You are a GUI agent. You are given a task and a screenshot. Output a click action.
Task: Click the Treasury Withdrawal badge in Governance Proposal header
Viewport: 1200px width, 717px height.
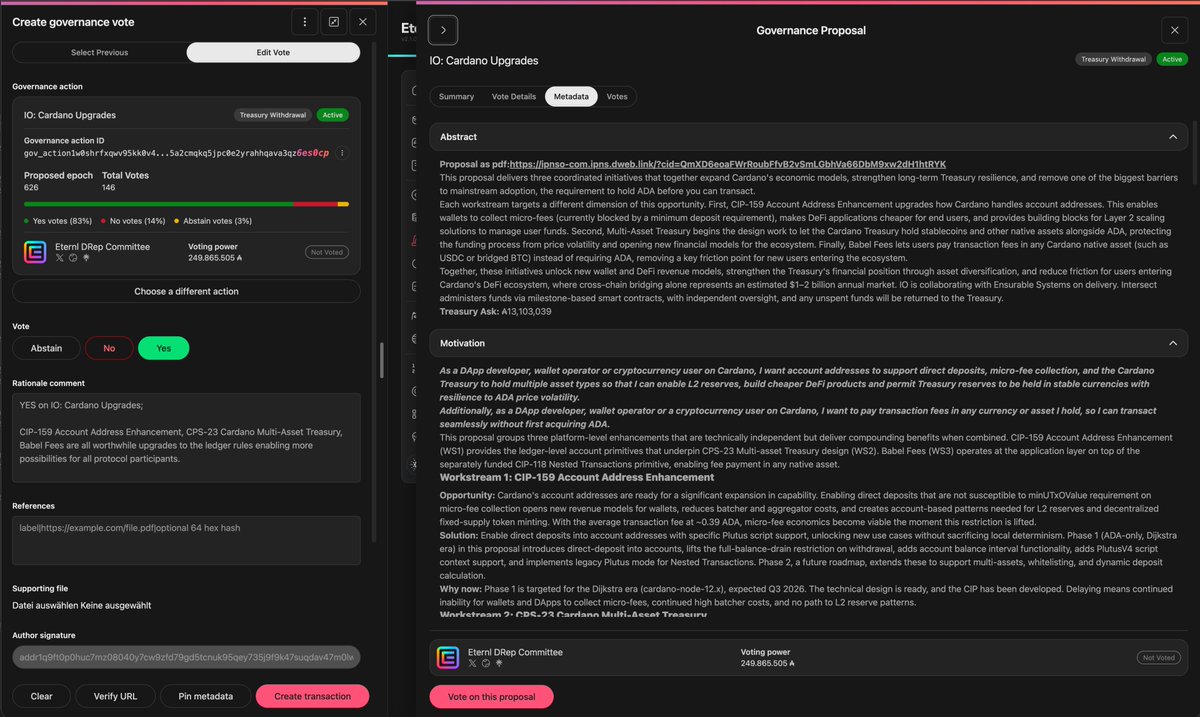1114,59
